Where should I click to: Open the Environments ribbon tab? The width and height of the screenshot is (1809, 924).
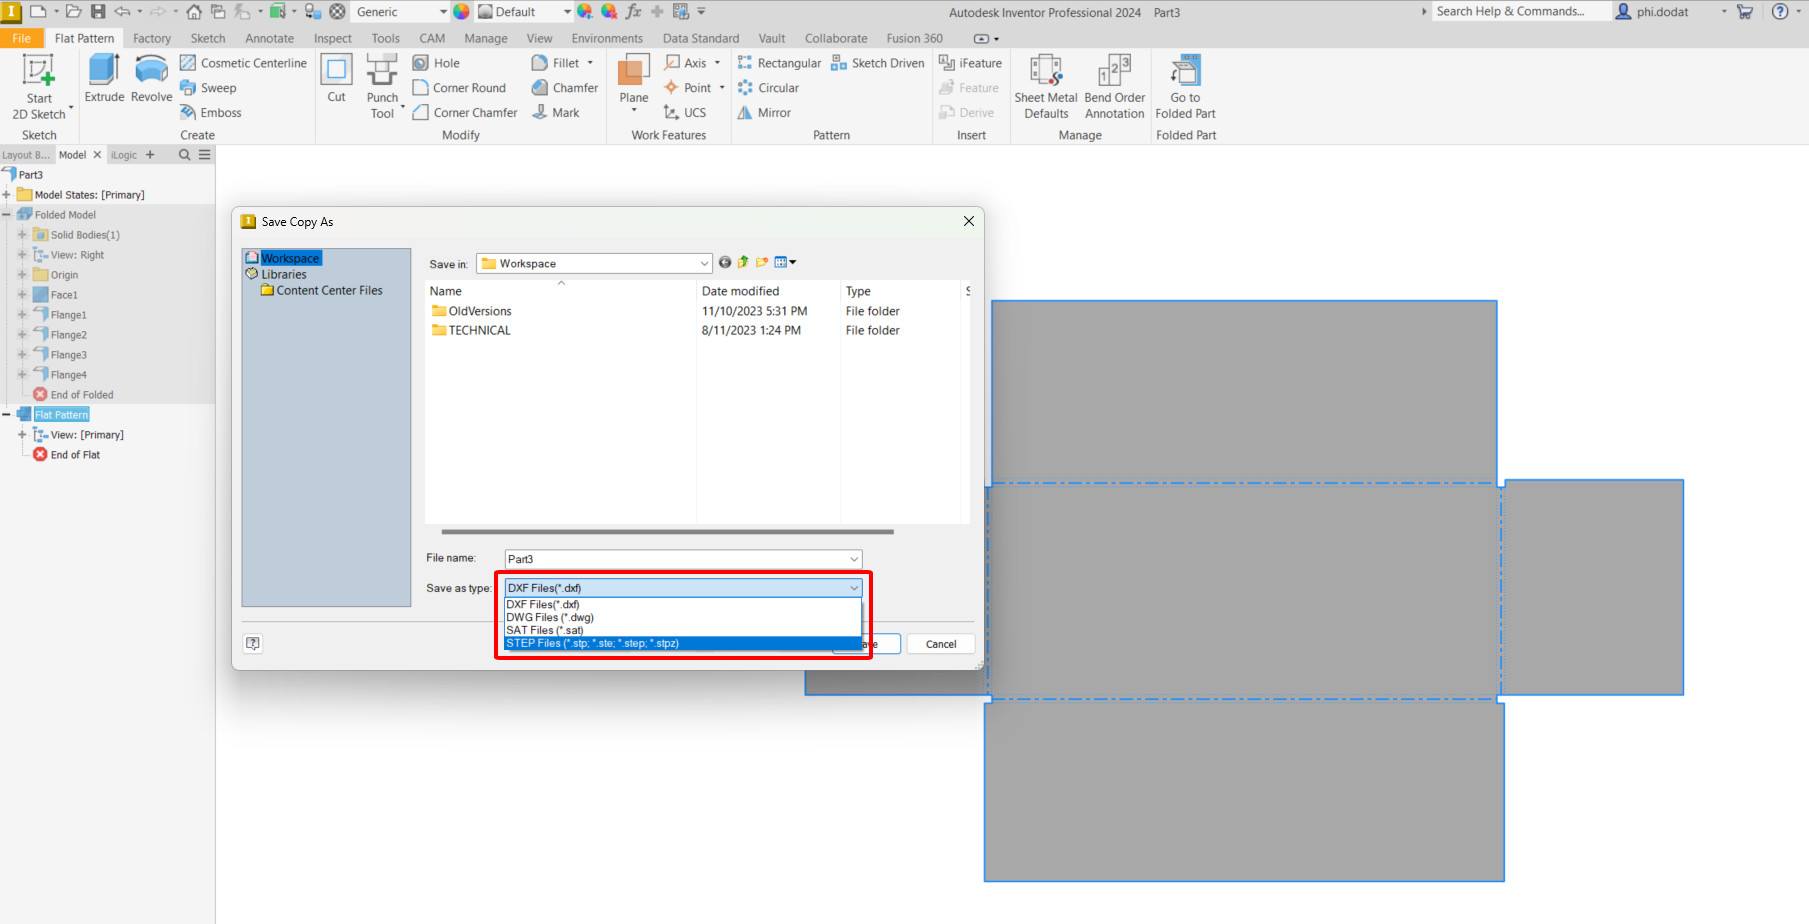click(x=607, y=38)
